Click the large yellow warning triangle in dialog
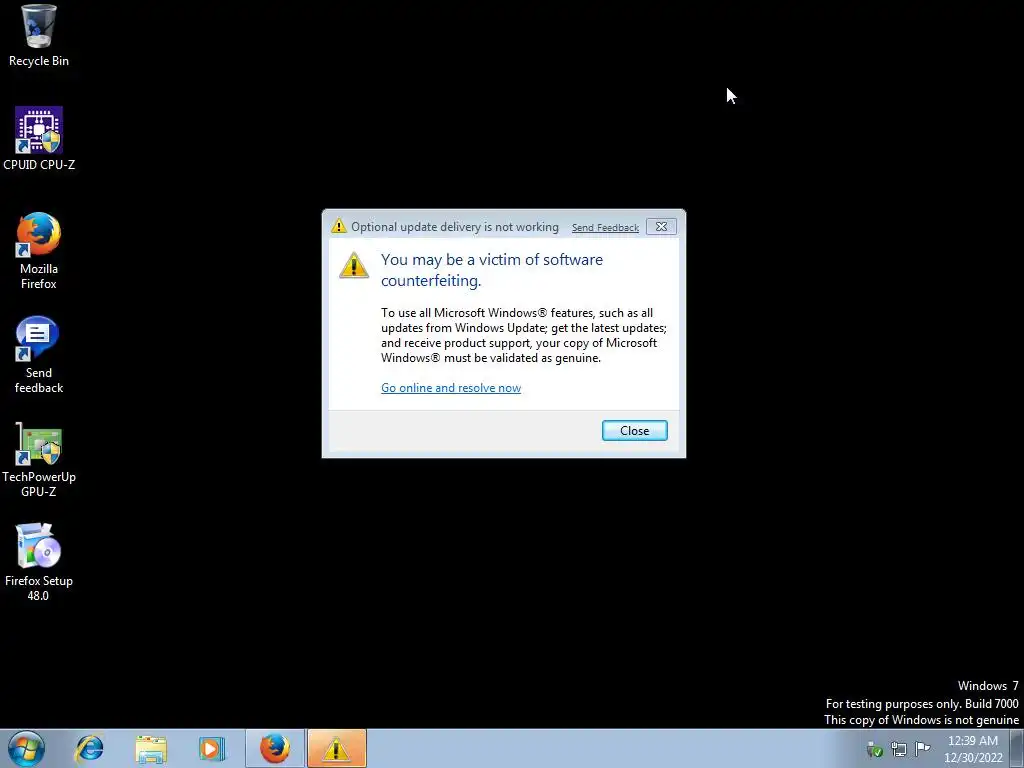The width and height of the screenshot is (1024, 768). (x=354, y=265)
